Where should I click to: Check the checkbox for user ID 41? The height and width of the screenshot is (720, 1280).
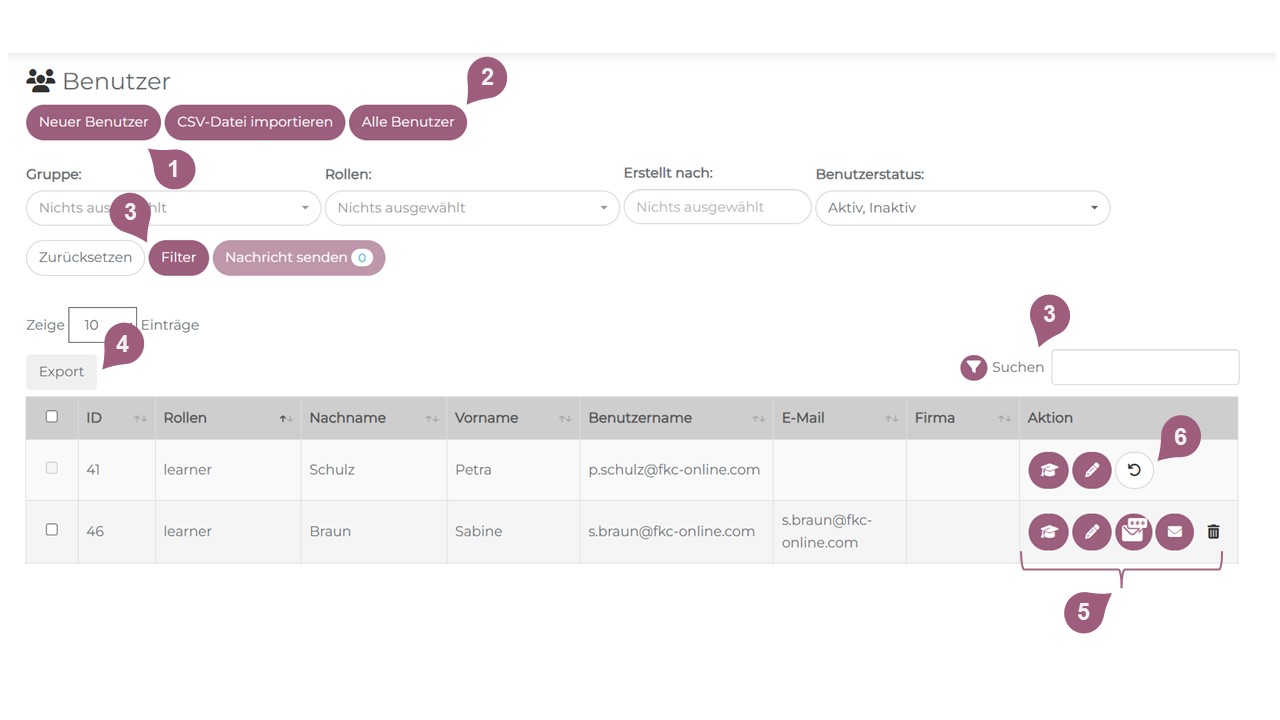pos(52,468)
